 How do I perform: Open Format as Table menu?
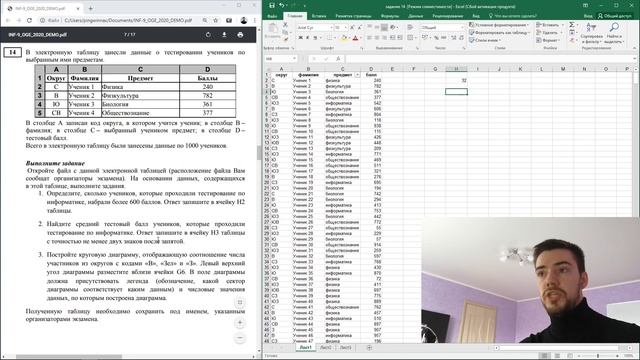pos(499,32)
